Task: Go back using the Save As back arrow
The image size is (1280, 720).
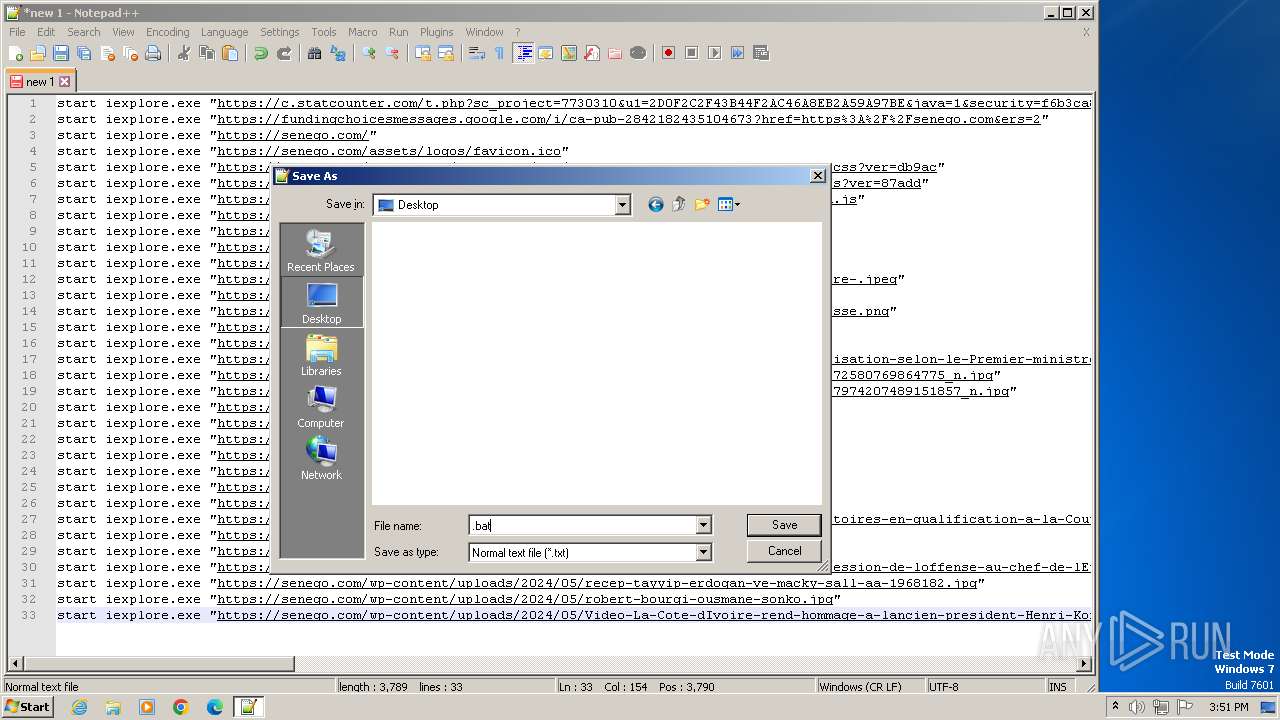Action: (655, 204)
